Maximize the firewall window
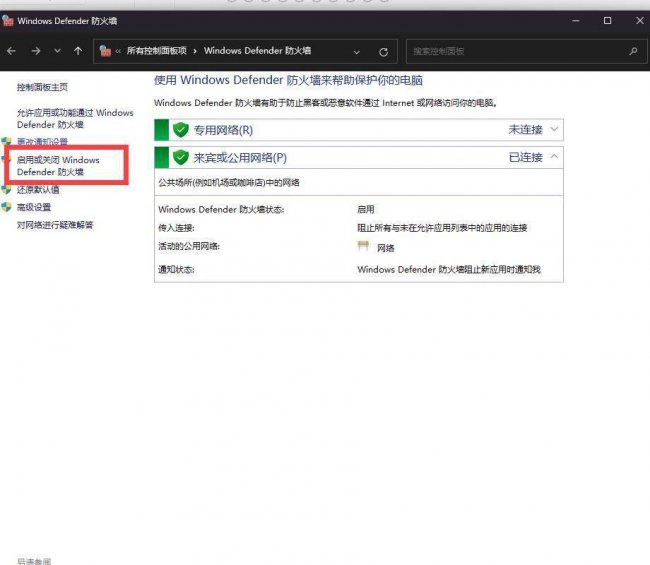 [607, 21]
